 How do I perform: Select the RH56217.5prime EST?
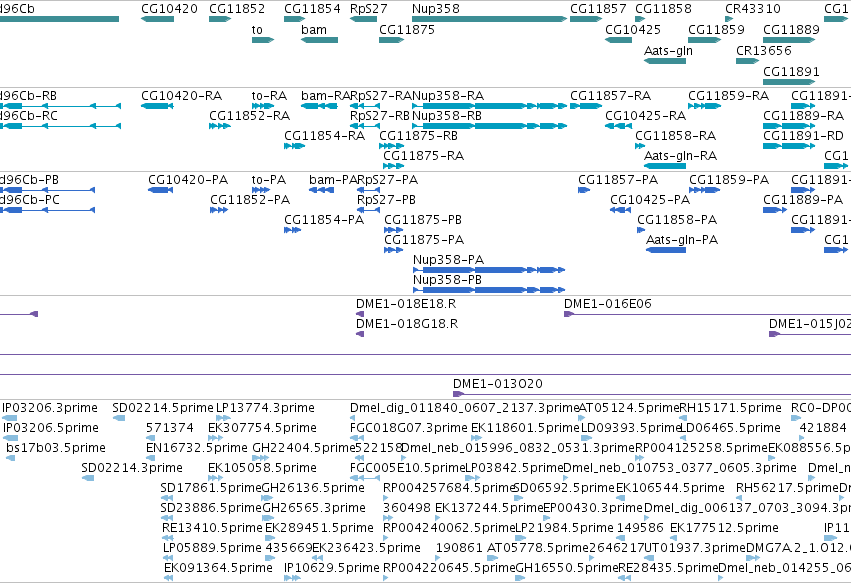[x=741, y=498]
